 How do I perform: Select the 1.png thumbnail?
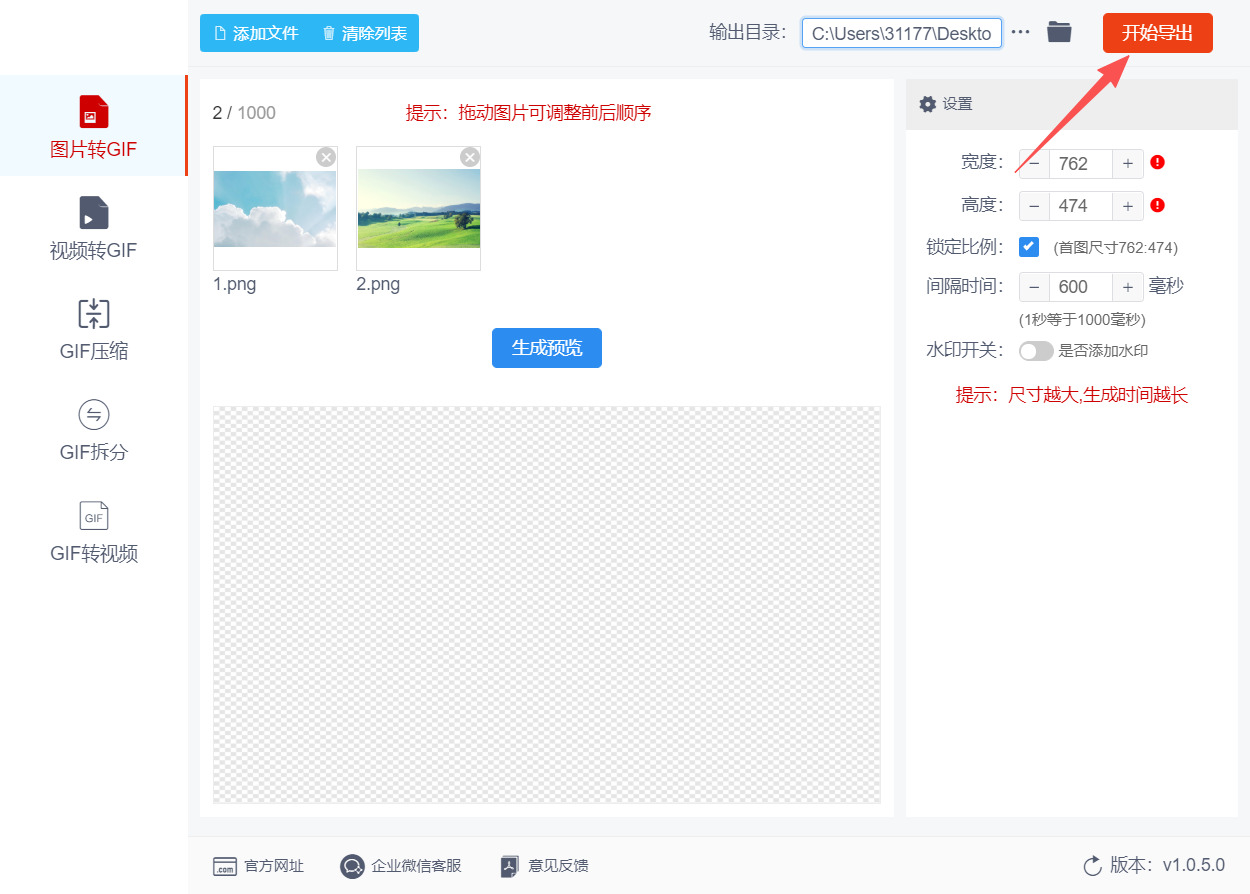click(x=275, y=208)
